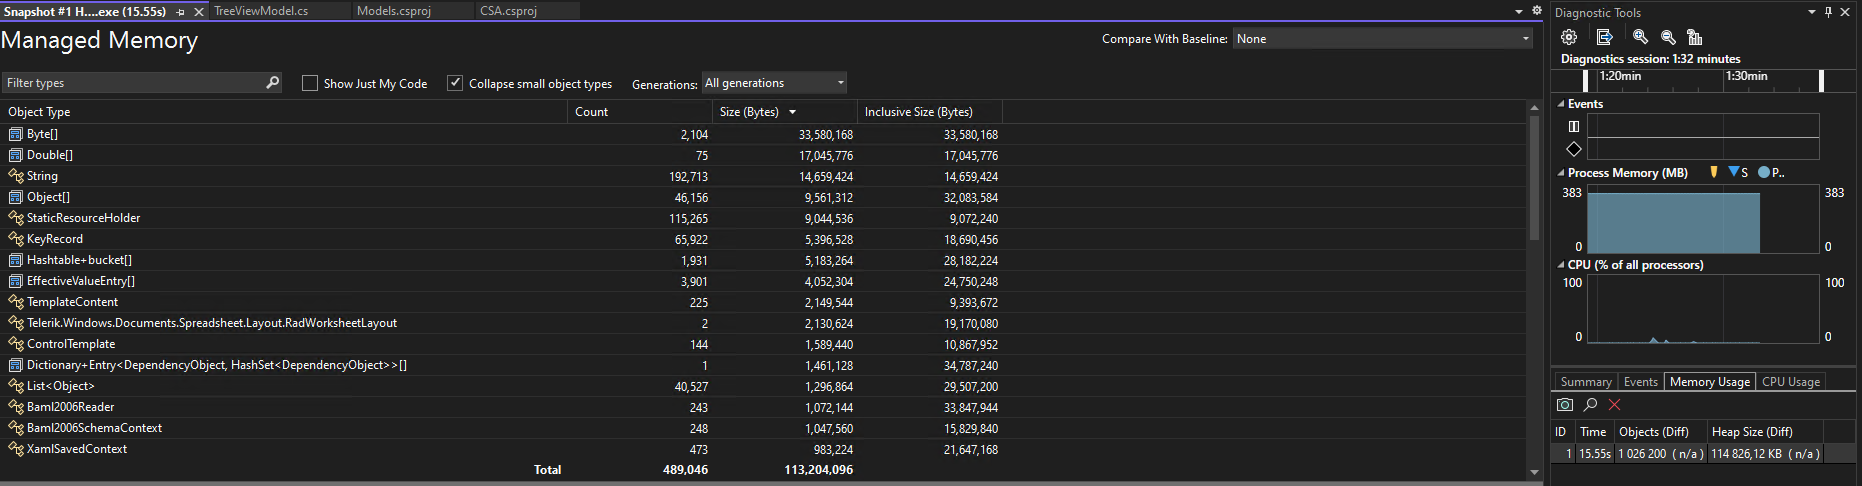Click the Hashtable+bucket[] row icon
Screen dimensions: 1862x486
pos(16,260)
